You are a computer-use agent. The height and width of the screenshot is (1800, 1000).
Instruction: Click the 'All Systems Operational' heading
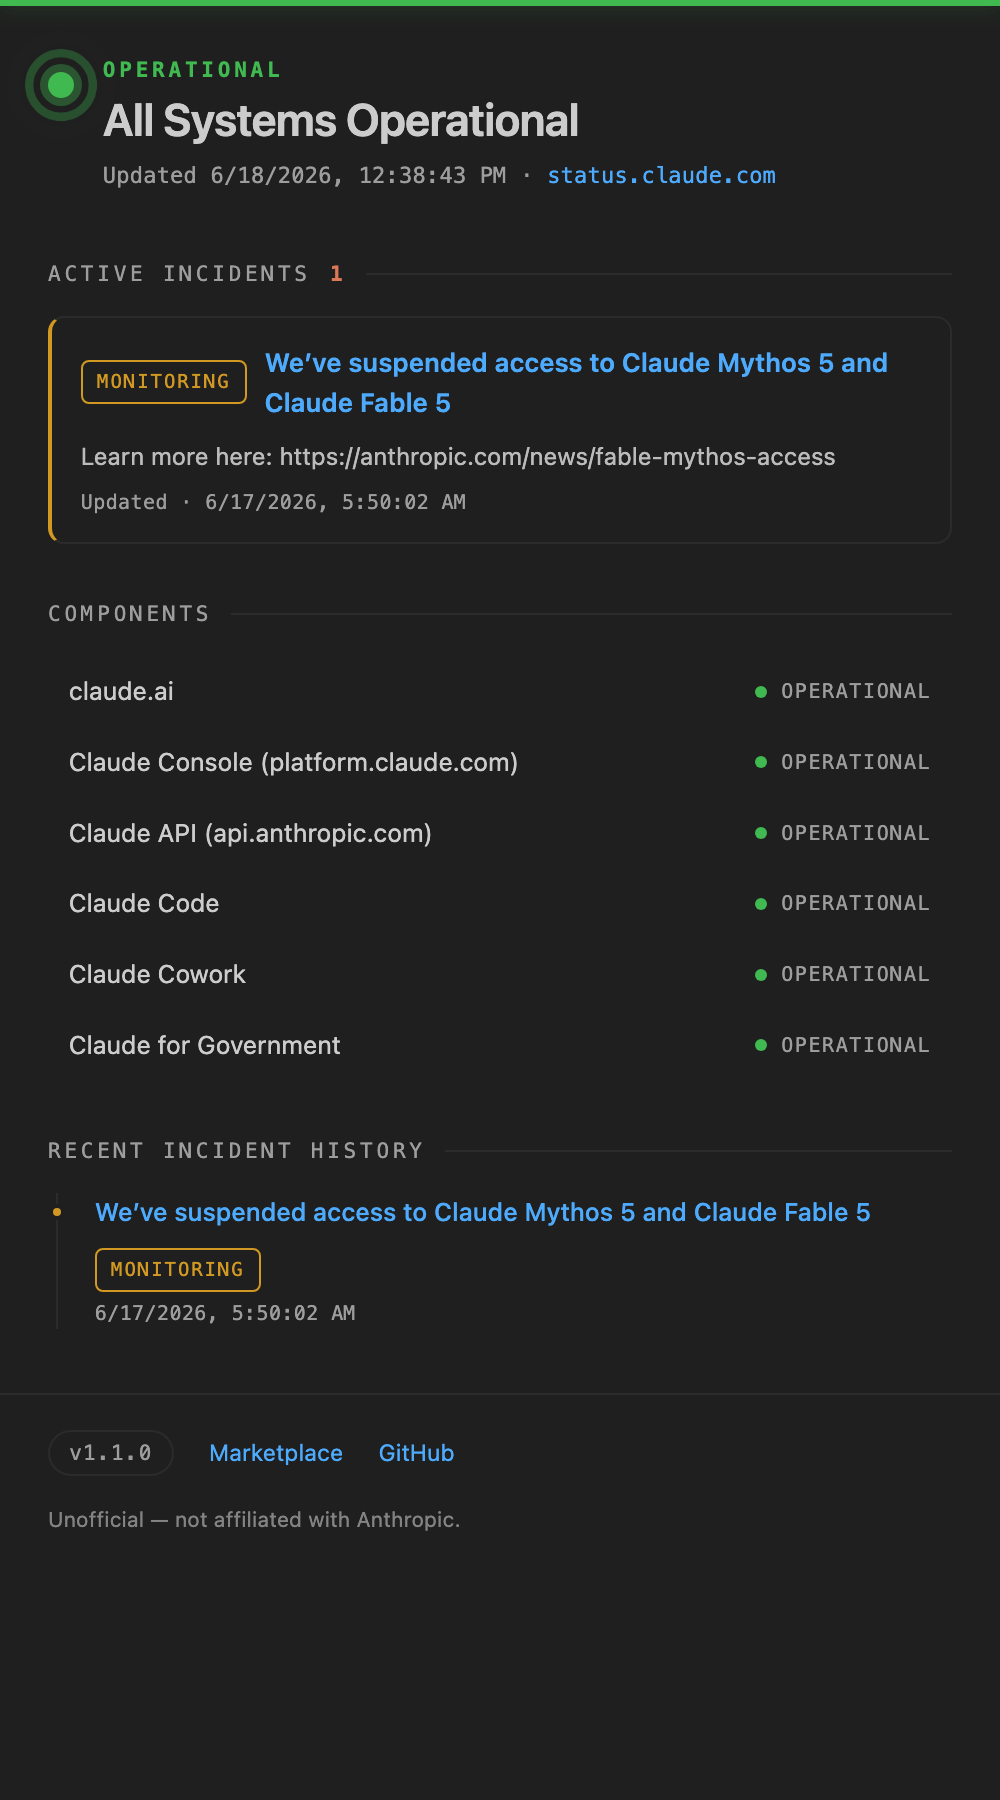[x=341, y=121]
